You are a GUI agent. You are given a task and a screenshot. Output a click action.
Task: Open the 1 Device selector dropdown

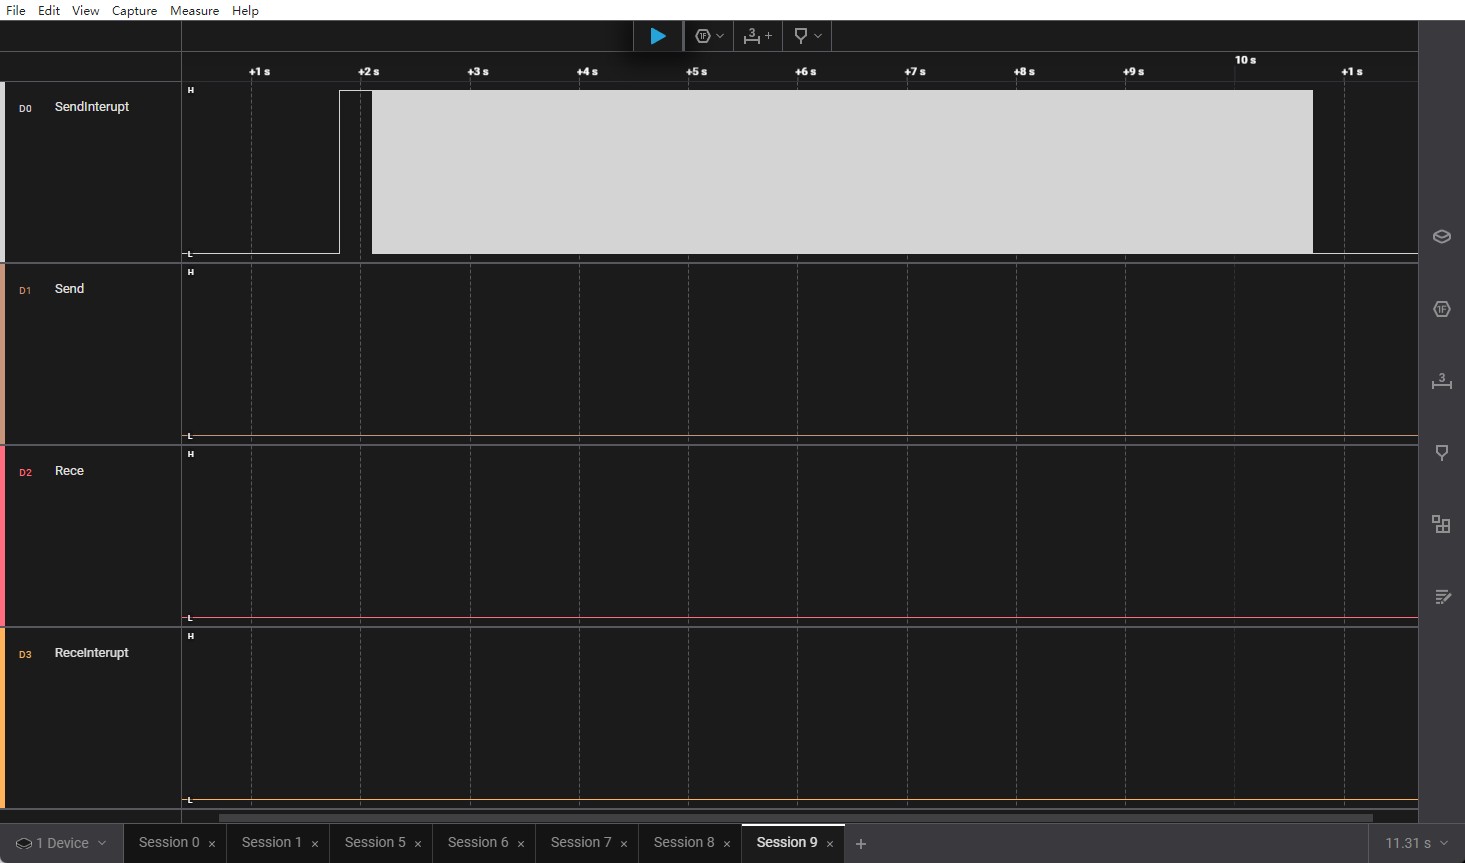[61, 843]
